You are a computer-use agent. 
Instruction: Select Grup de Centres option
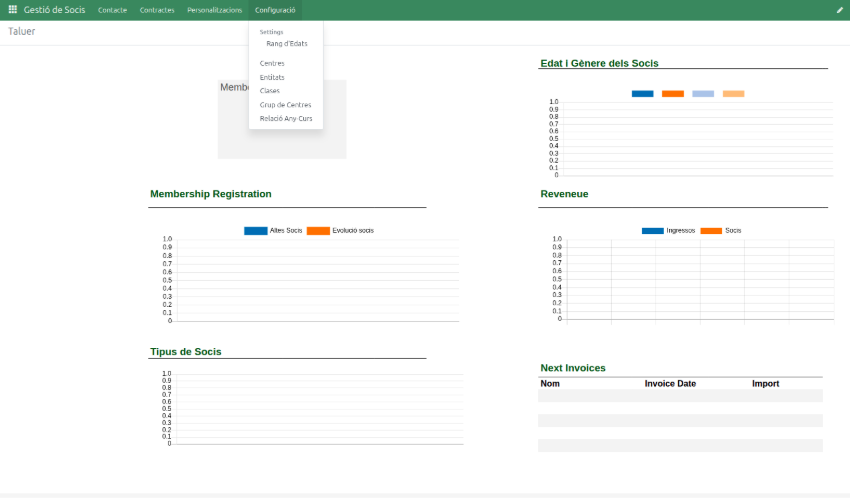coord(285,105)
